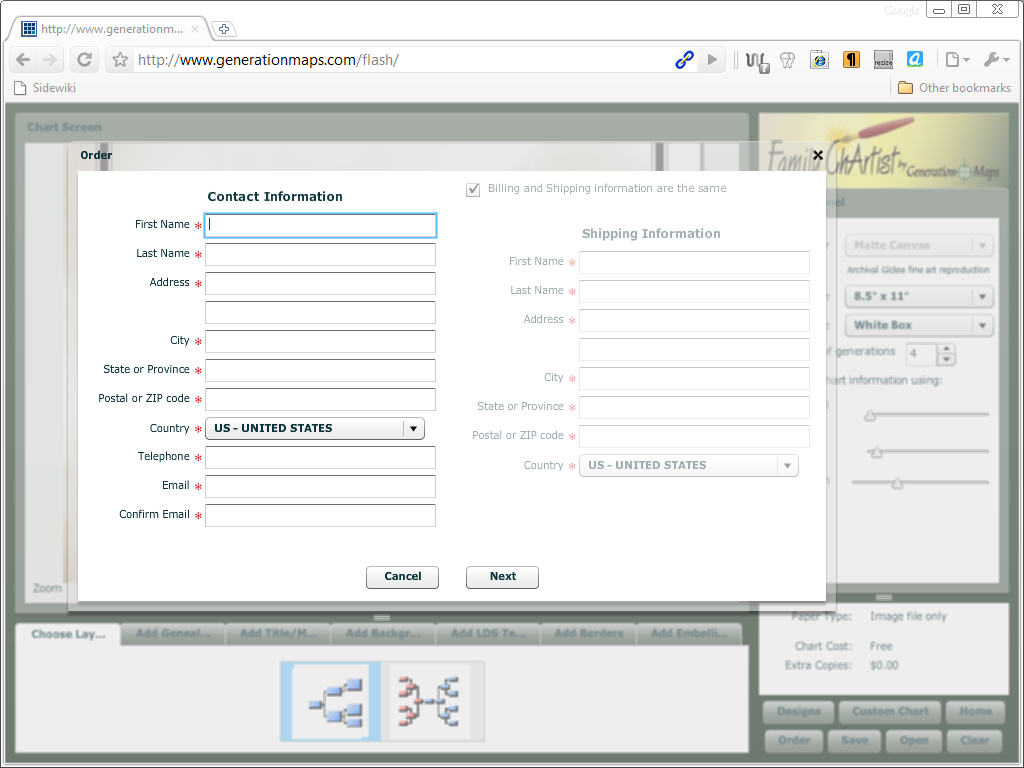
Task: Toggle Billing and Shipping same checkbox
Action: point(473,189)
